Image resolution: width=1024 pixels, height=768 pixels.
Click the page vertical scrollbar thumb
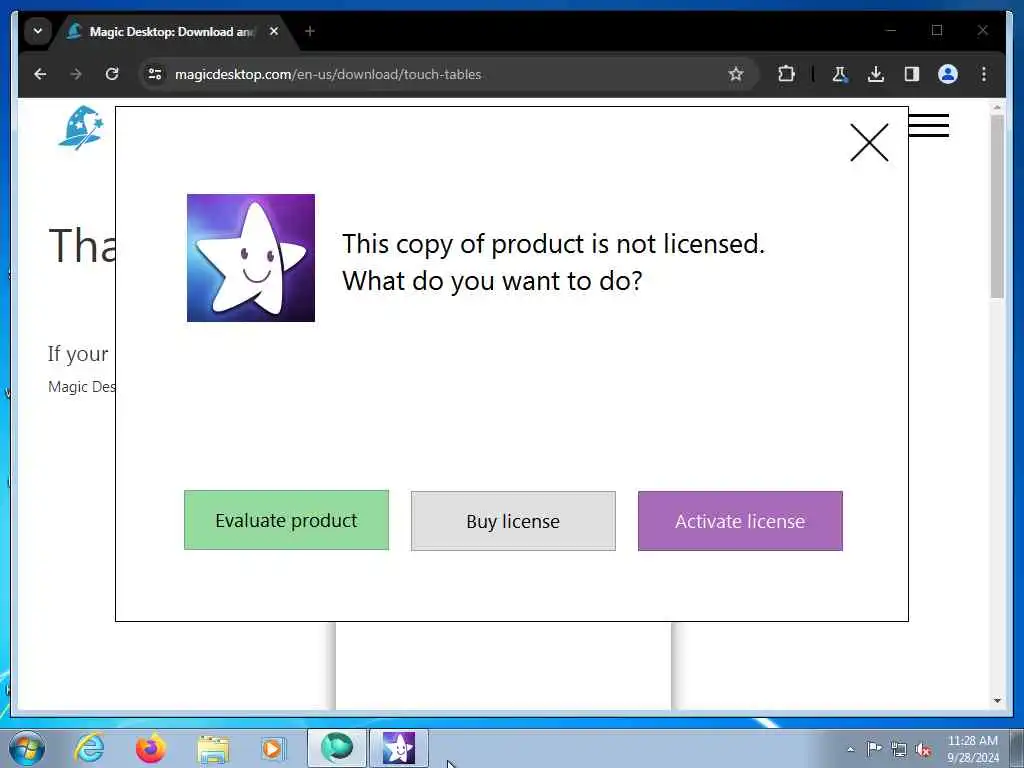point(997,206)
